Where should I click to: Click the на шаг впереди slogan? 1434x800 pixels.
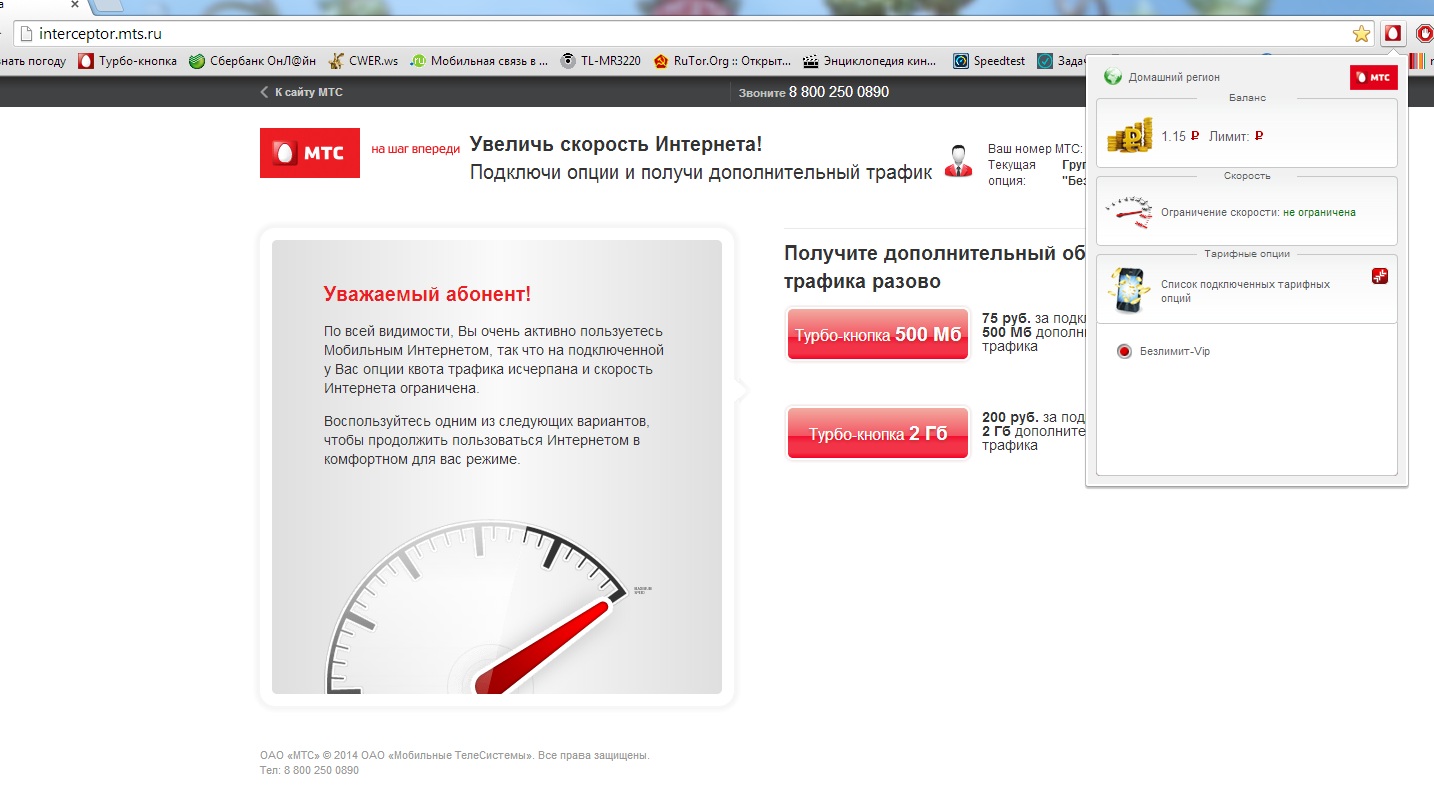pyautogui.click(x=415, y=149)
